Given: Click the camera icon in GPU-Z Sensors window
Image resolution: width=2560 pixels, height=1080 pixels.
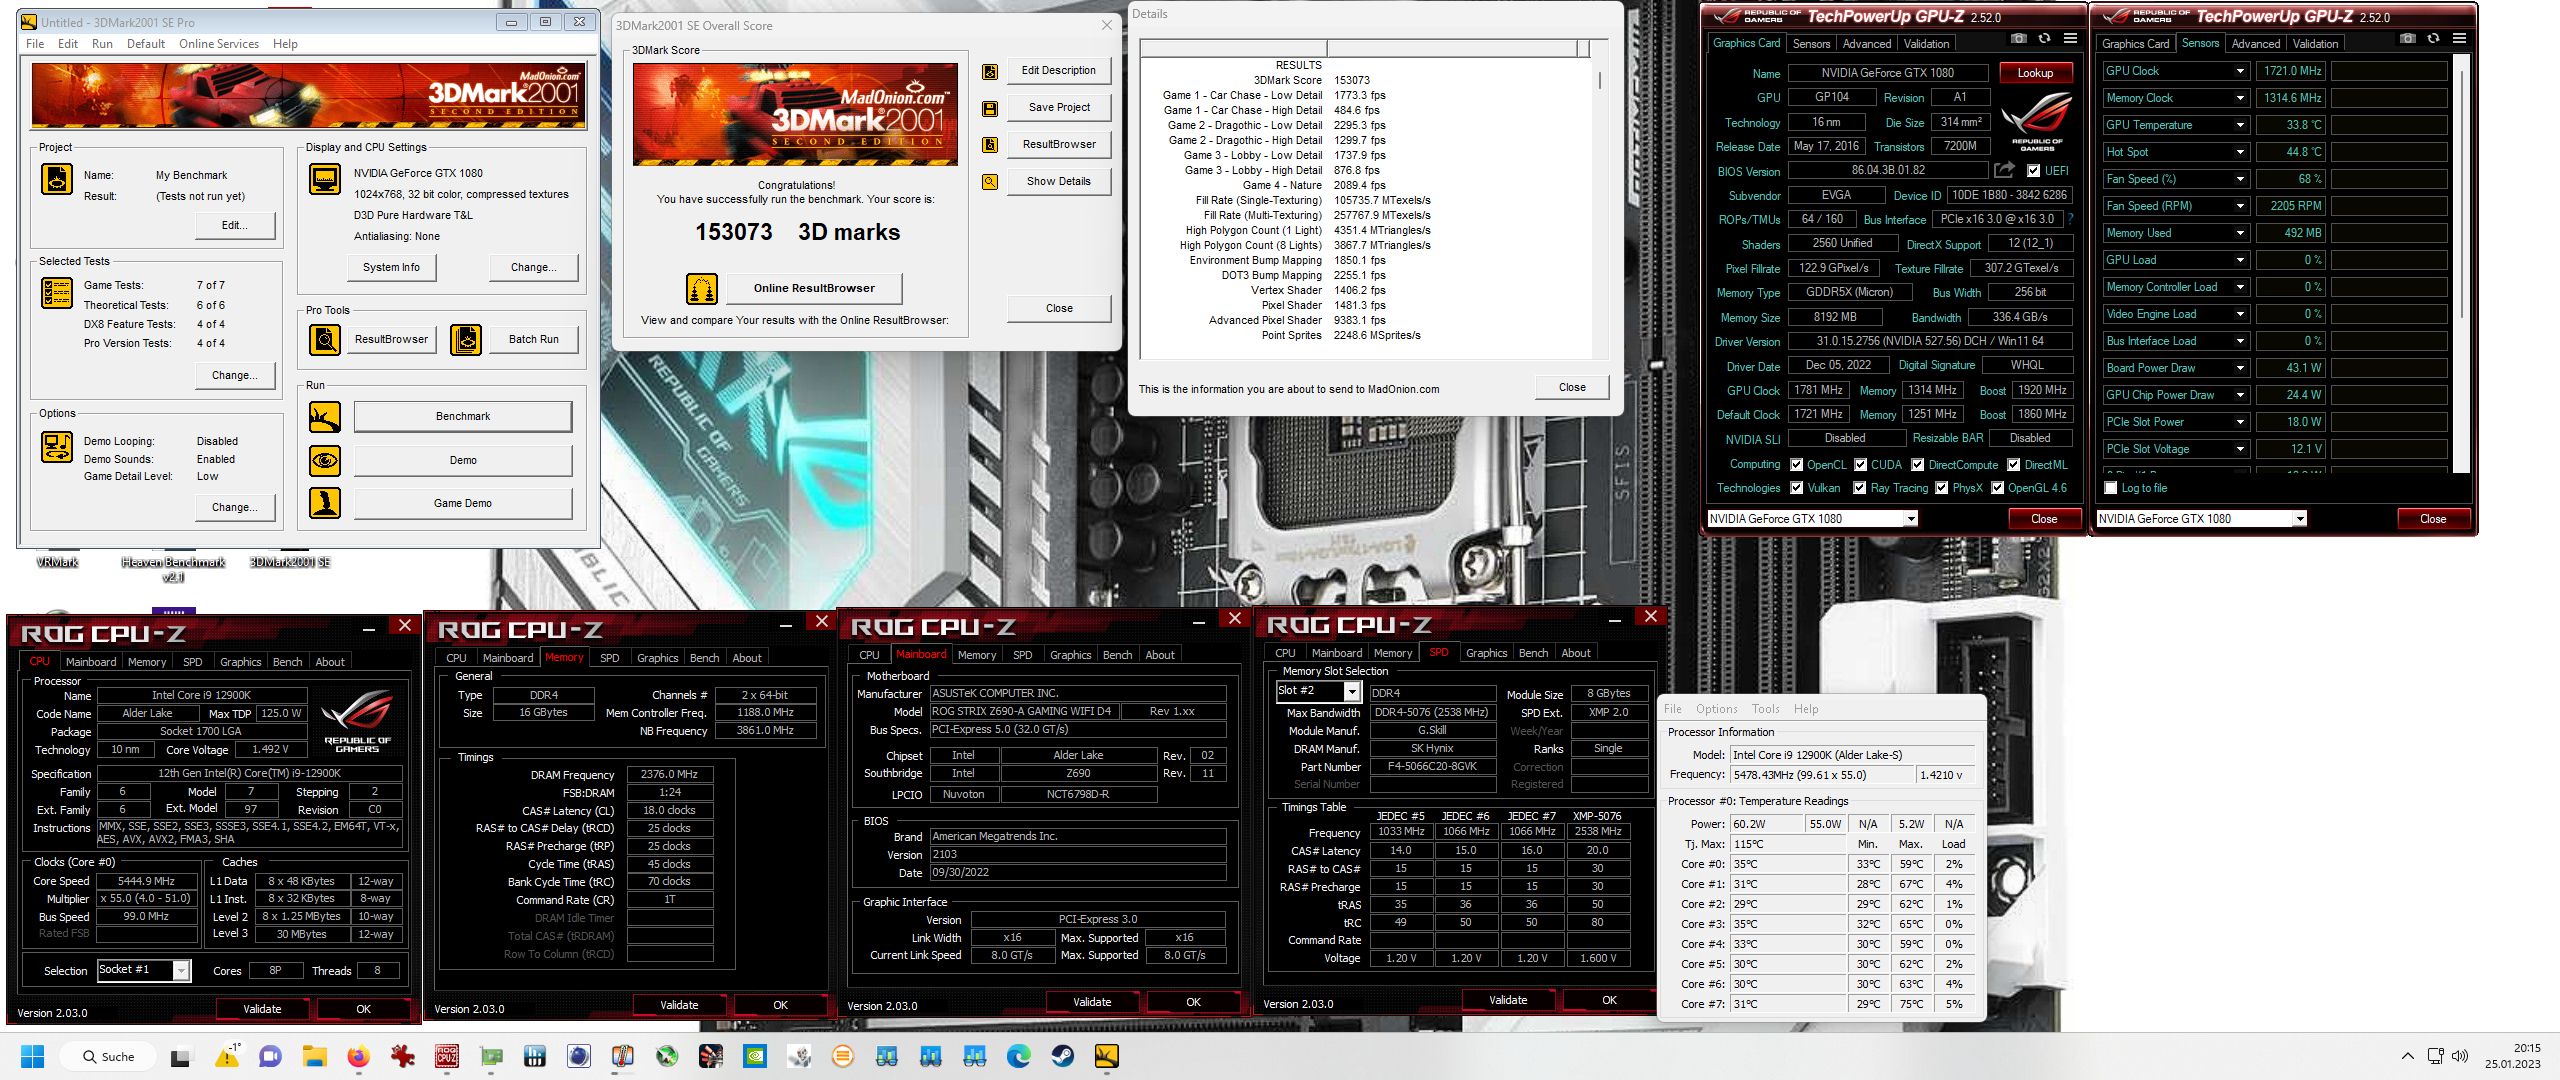Looking at the screenshot, I should (x=2408, y=39).
